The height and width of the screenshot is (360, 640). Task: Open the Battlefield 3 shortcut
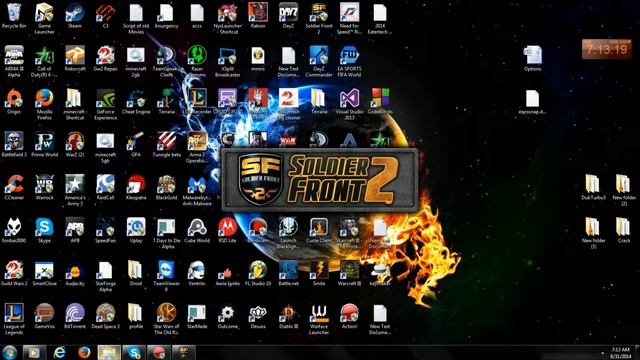coord(14,145)
